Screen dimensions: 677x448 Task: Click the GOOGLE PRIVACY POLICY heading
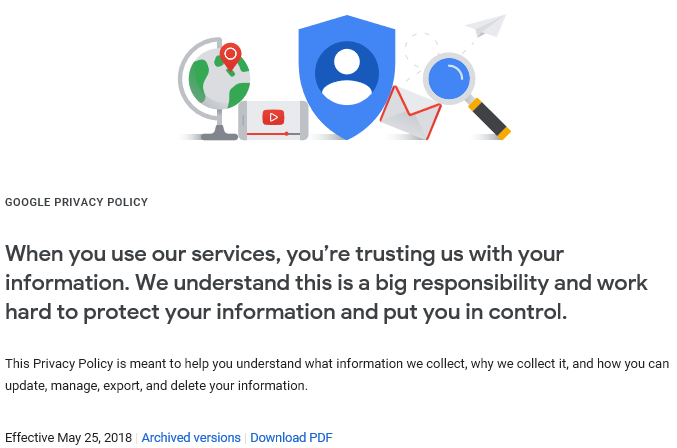[76, 202]
